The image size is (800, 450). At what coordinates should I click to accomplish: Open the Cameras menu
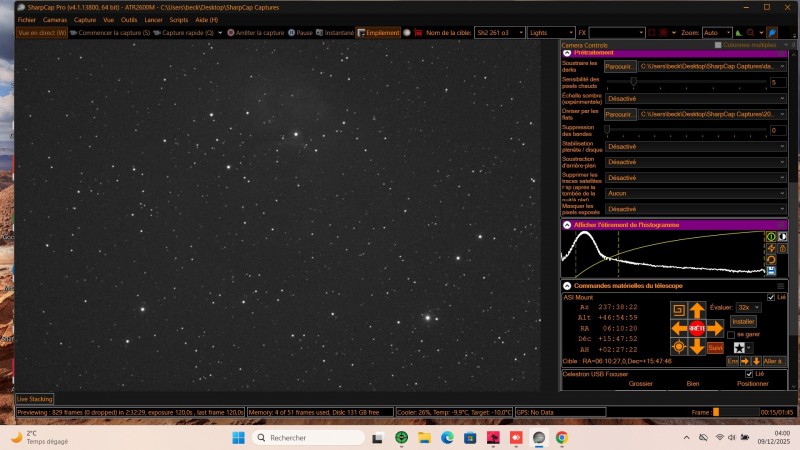pos(55,19)
